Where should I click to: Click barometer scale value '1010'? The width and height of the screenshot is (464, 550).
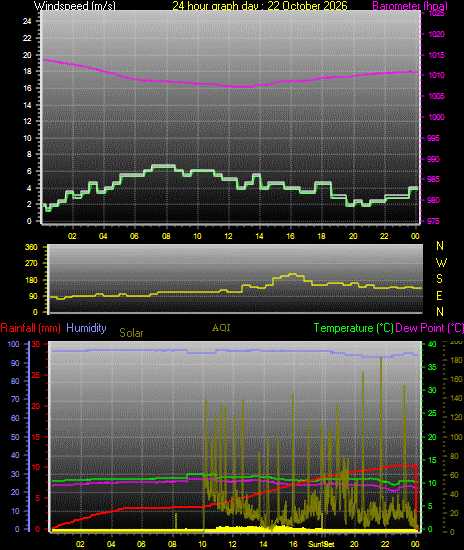437,75
